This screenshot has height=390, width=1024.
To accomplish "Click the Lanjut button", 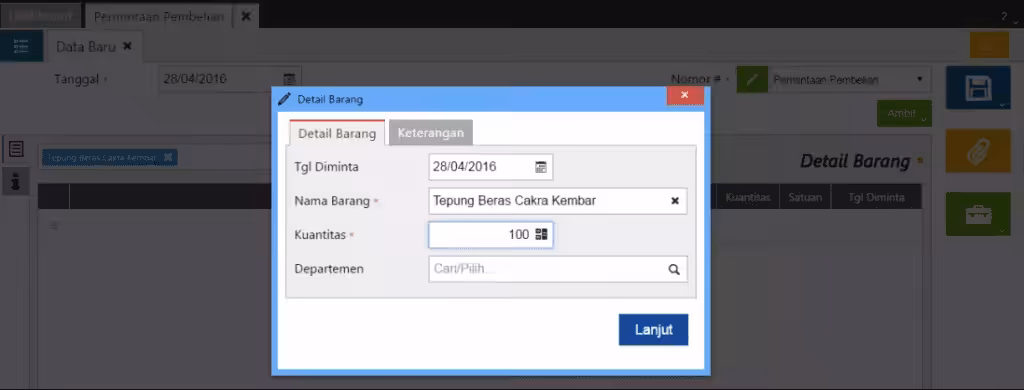I will click(x=653, y=329).
